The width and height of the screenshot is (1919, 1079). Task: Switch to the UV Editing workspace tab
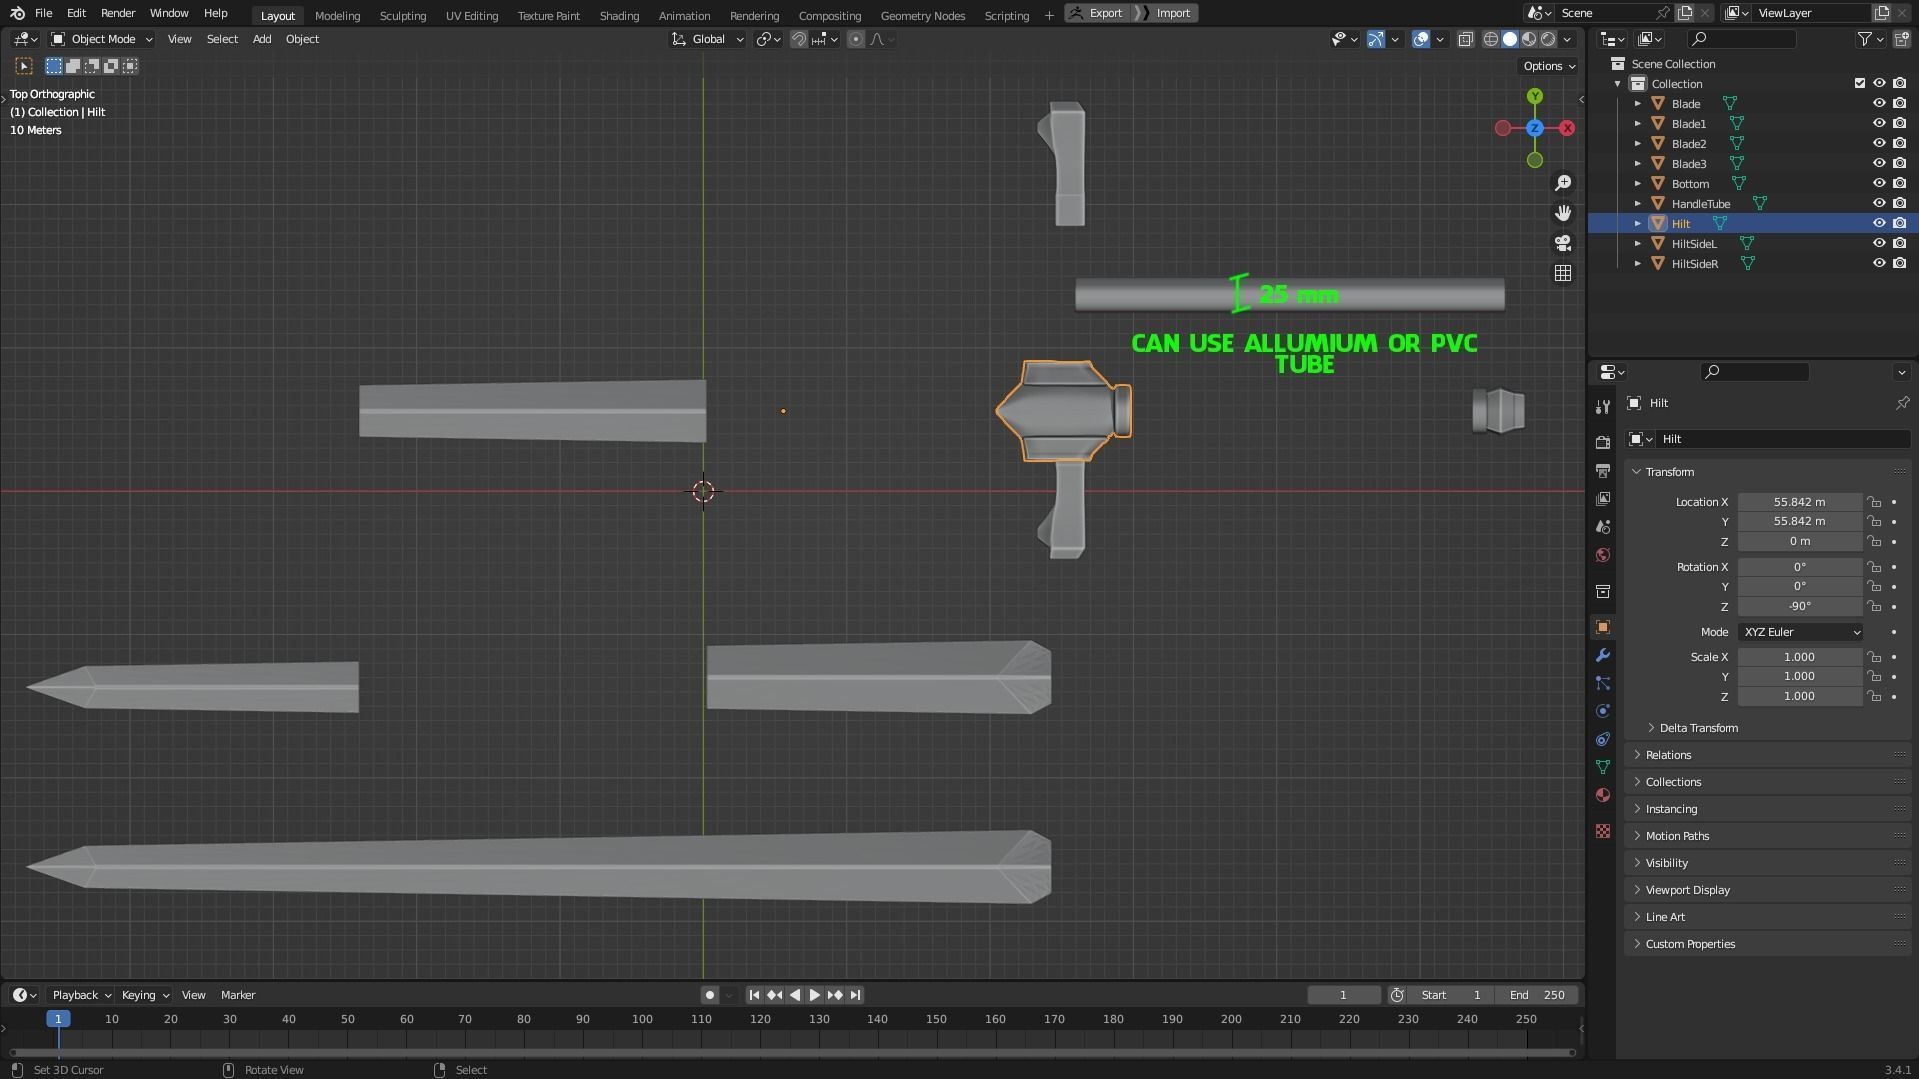click(x=472, y=15)
